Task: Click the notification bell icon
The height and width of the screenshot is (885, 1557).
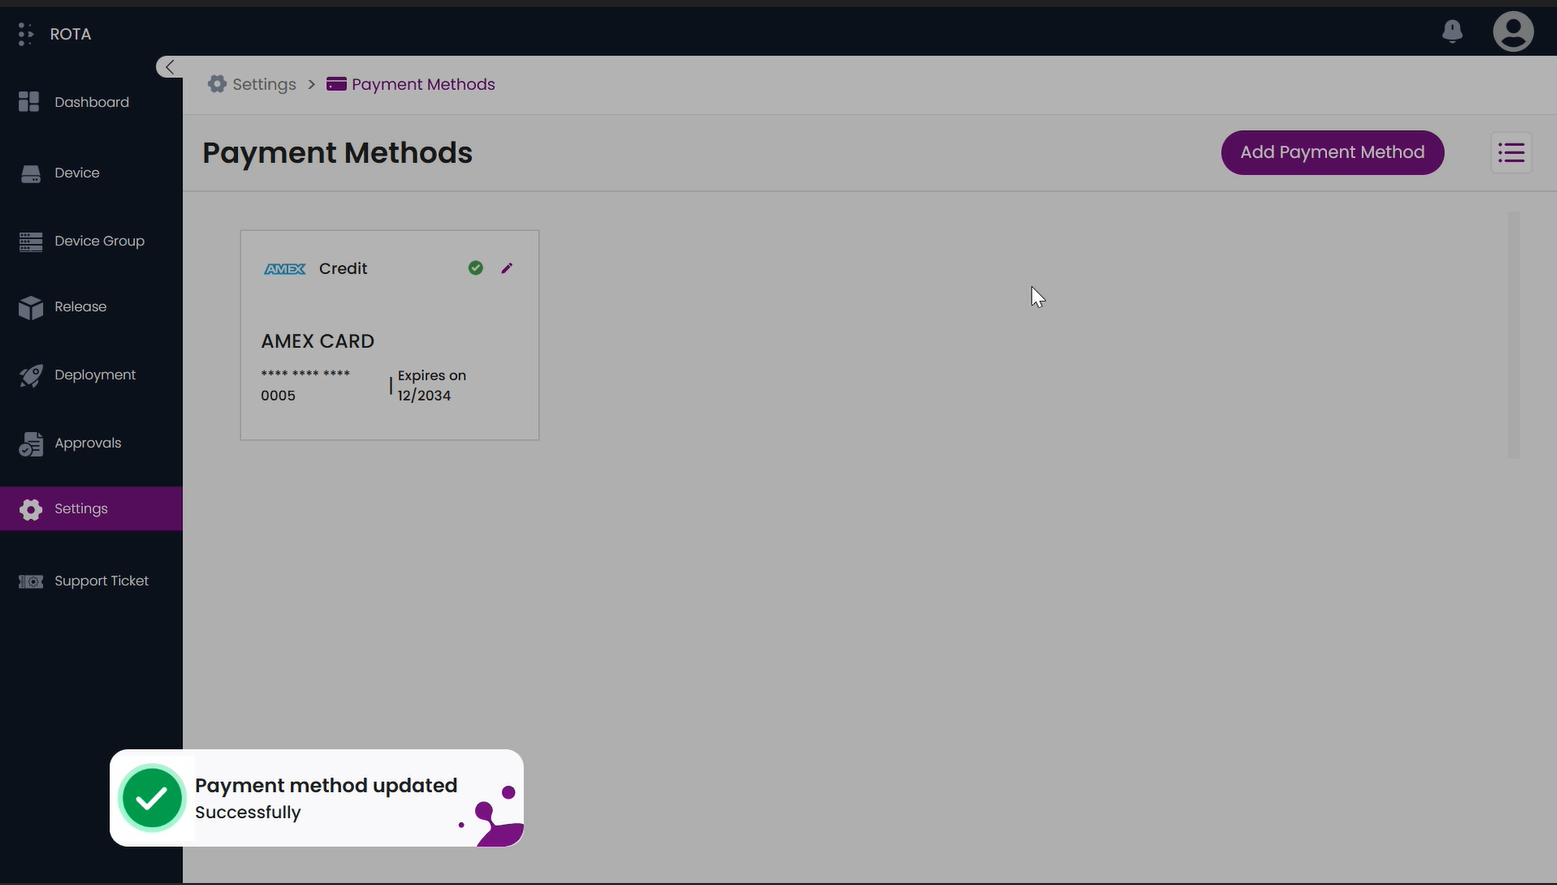Action: point(1452,32)
